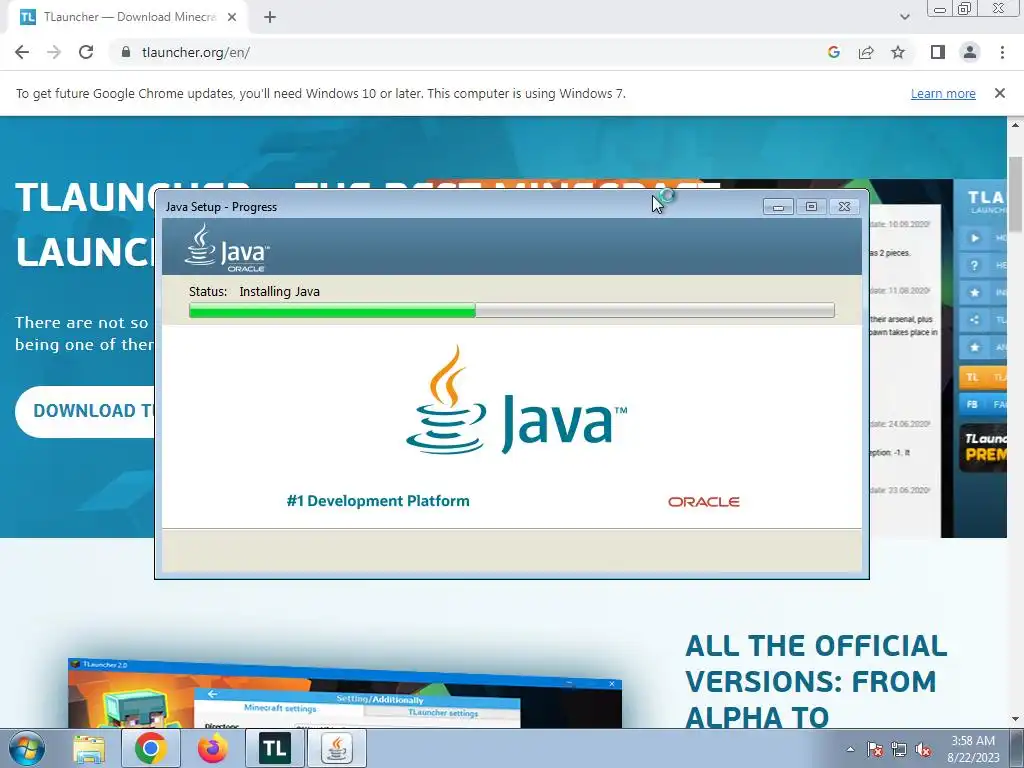Viewport: 1024px width, 768px height.
Task: Minimize the Java Setup window
Action: pyautogui.click(x=778, y=206)
